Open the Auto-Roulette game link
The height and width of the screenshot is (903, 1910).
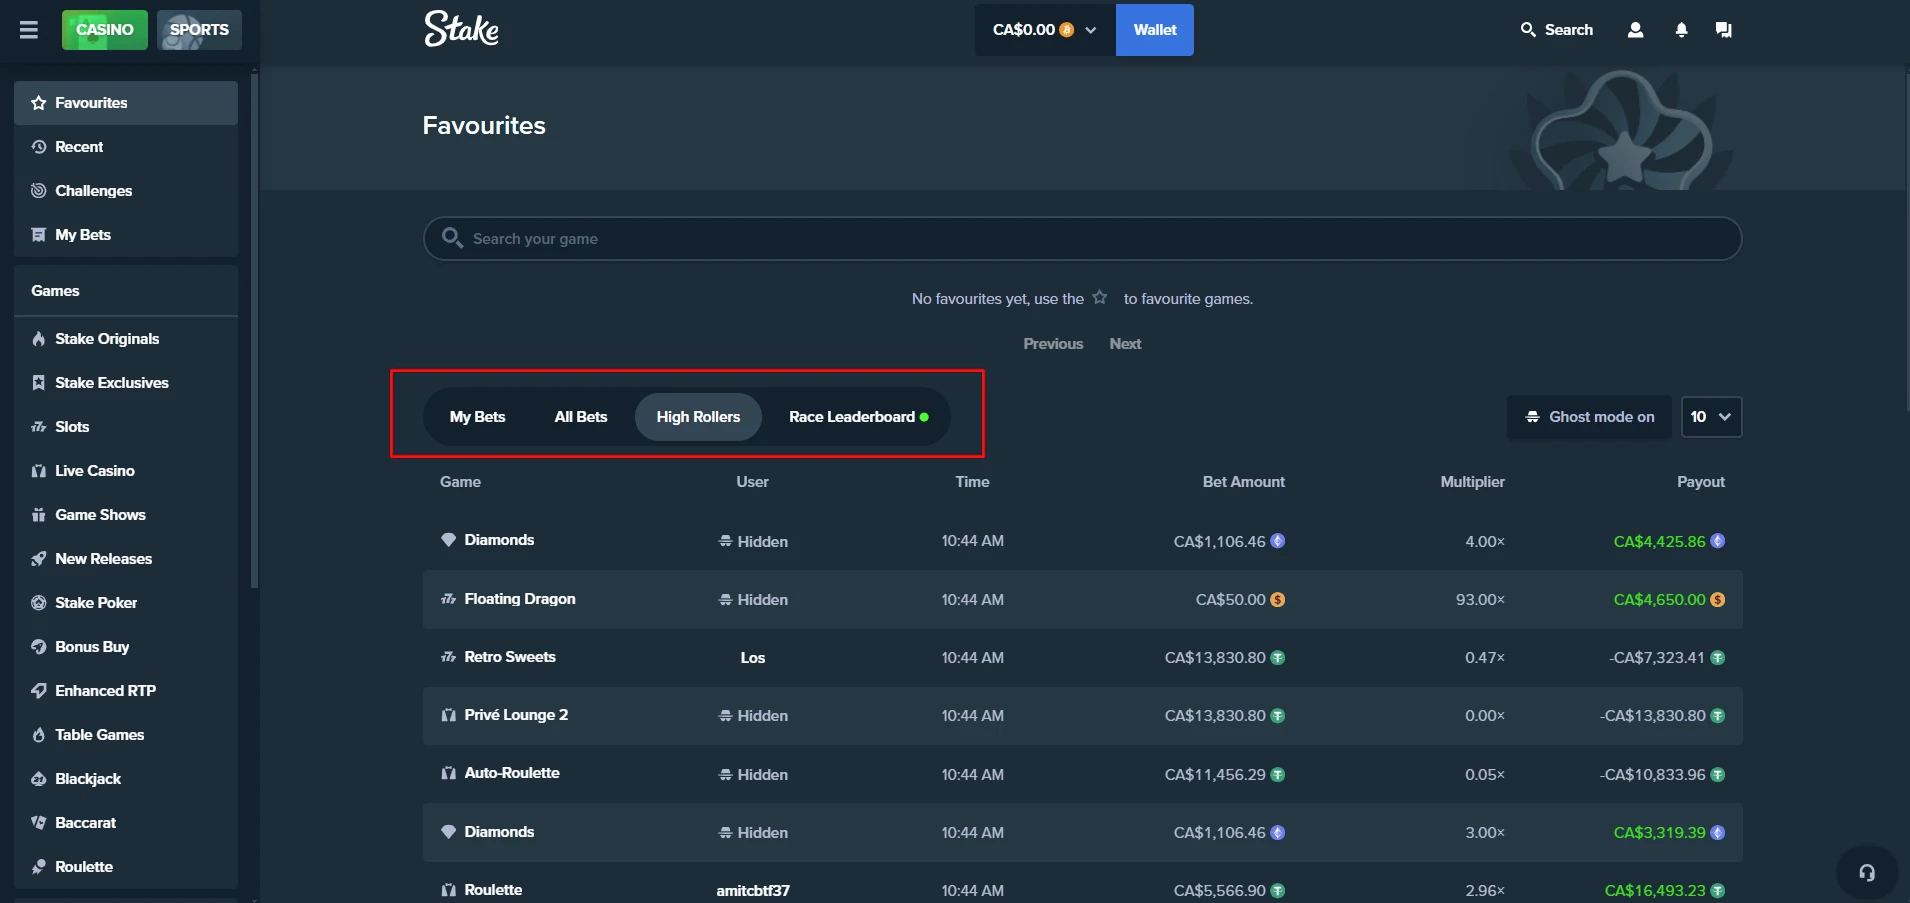click(x=511, y=773)
